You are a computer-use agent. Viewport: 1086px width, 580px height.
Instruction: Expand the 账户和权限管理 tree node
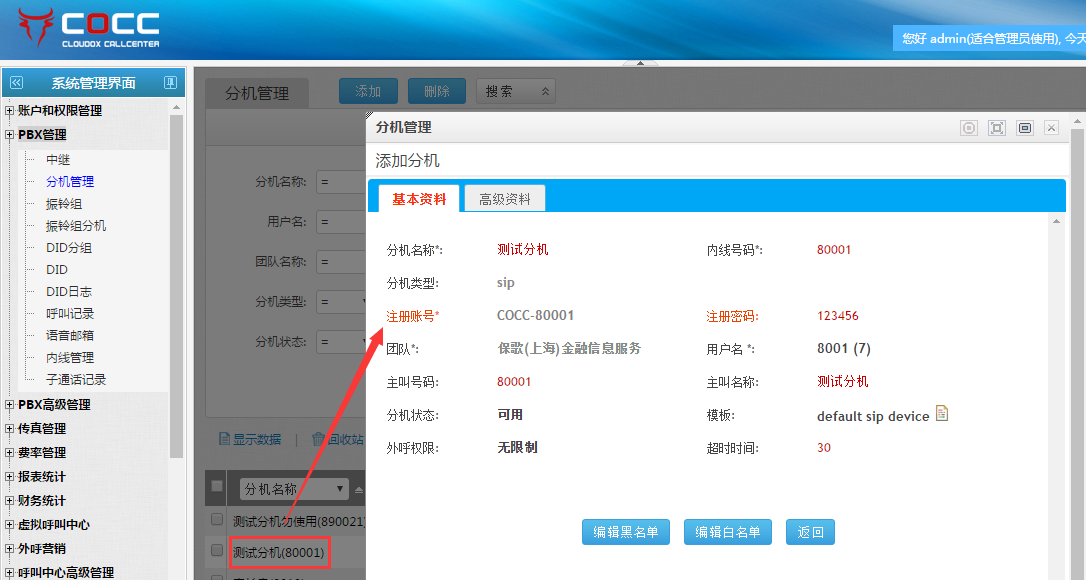click(10, 111)
